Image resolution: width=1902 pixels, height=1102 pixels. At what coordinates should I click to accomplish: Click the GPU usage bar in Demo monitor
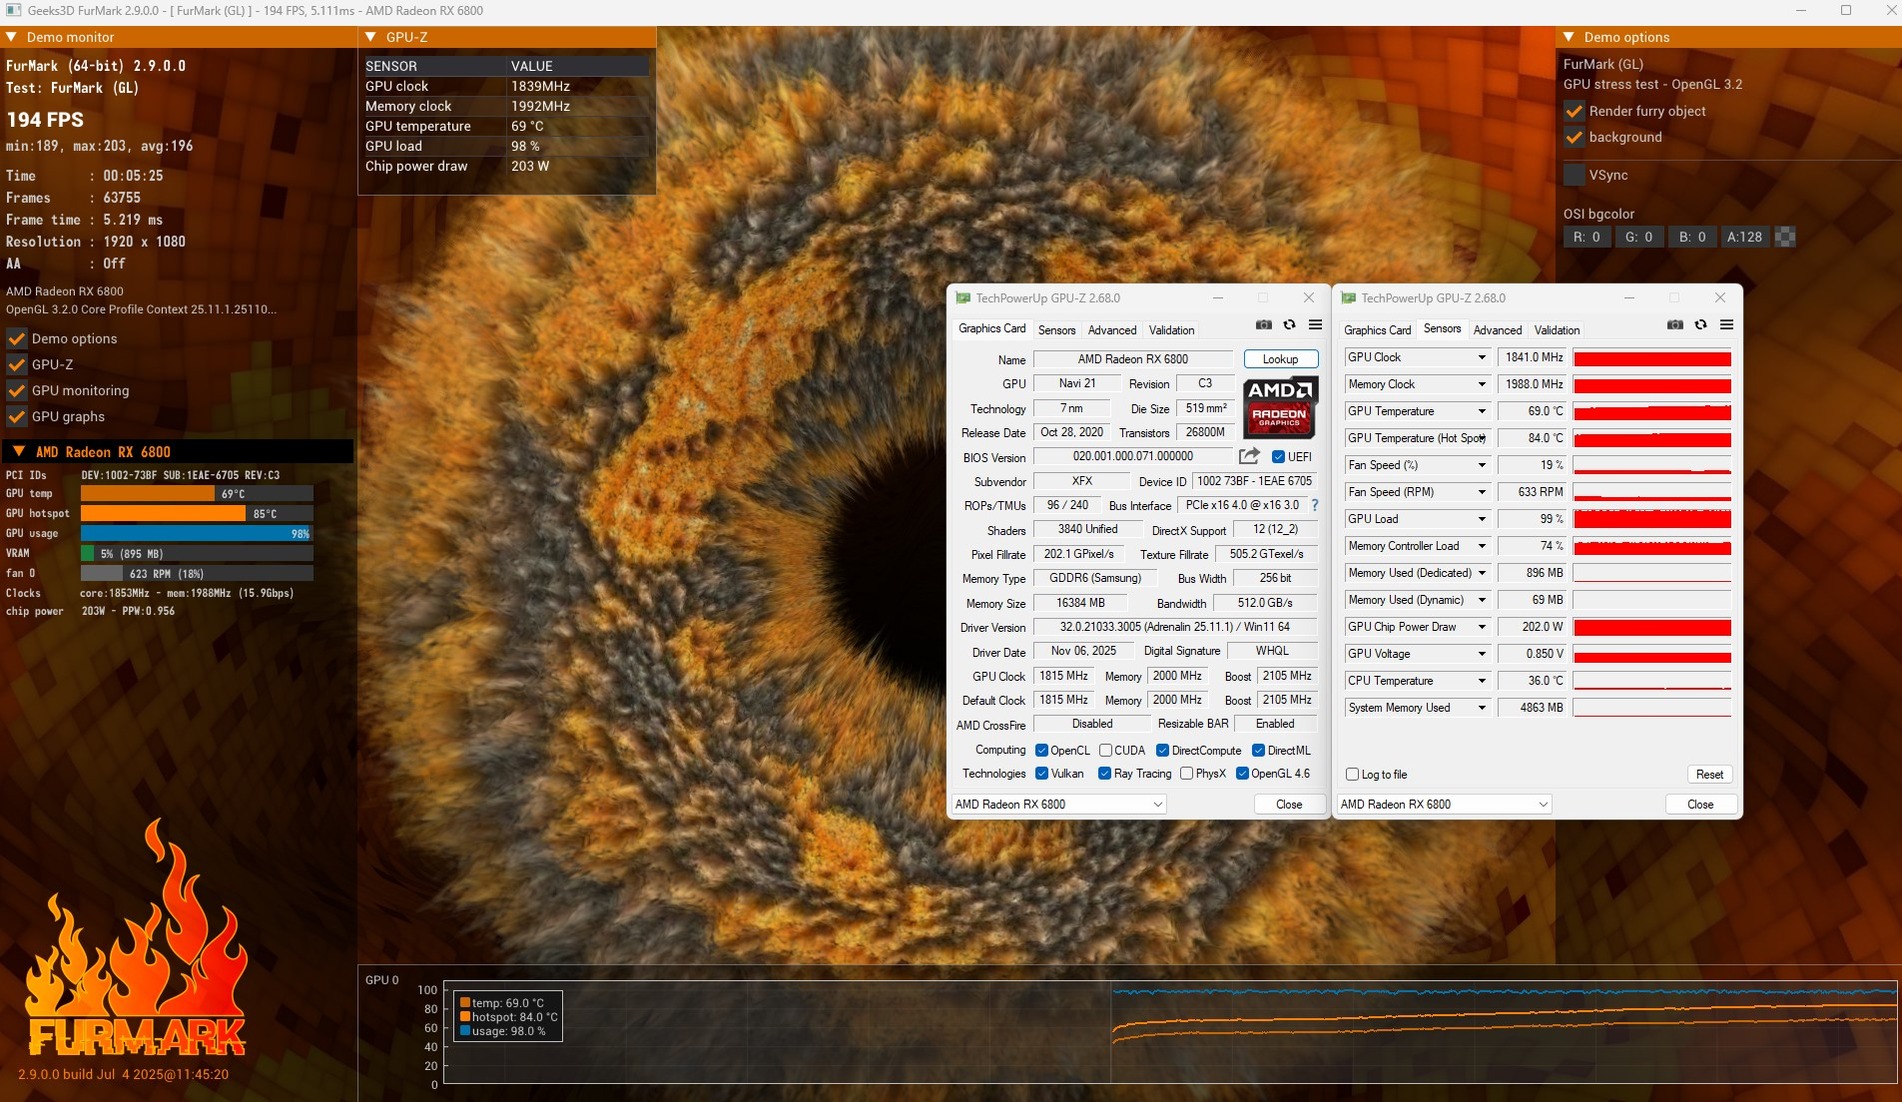(197, 533)
